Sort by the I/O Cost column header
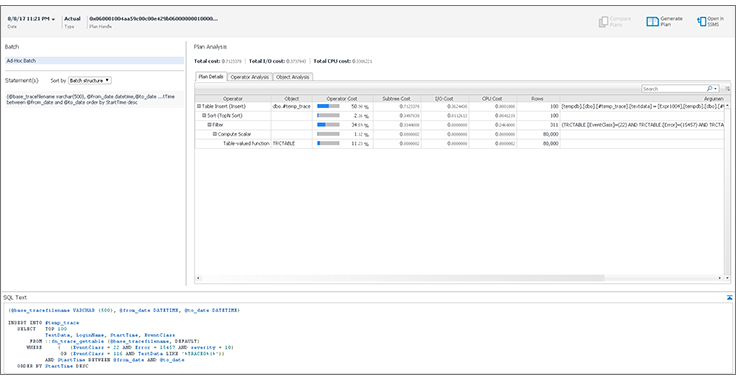Image resolution: width=736 pixels, height=380 pixels. pos(445,99)
